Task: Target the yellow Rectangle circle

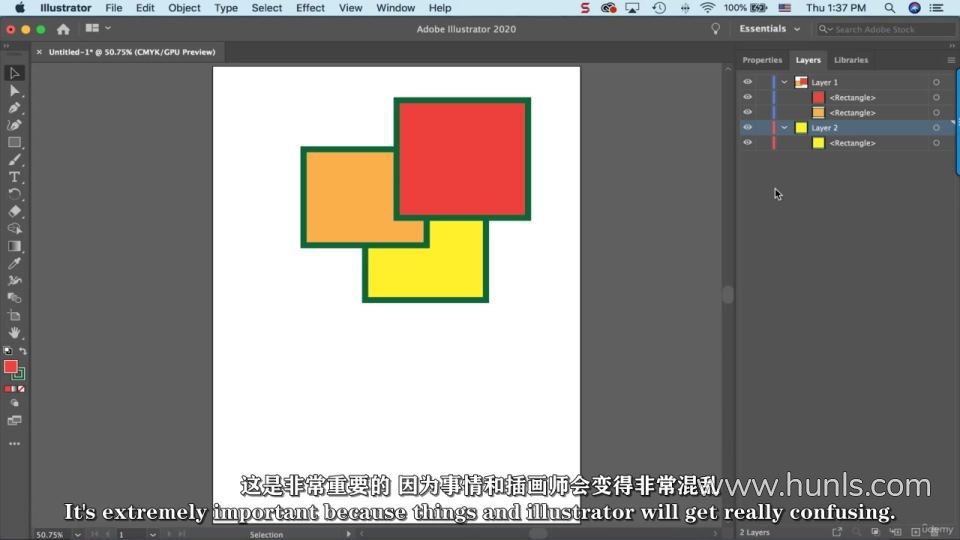Action: point(936,143)
